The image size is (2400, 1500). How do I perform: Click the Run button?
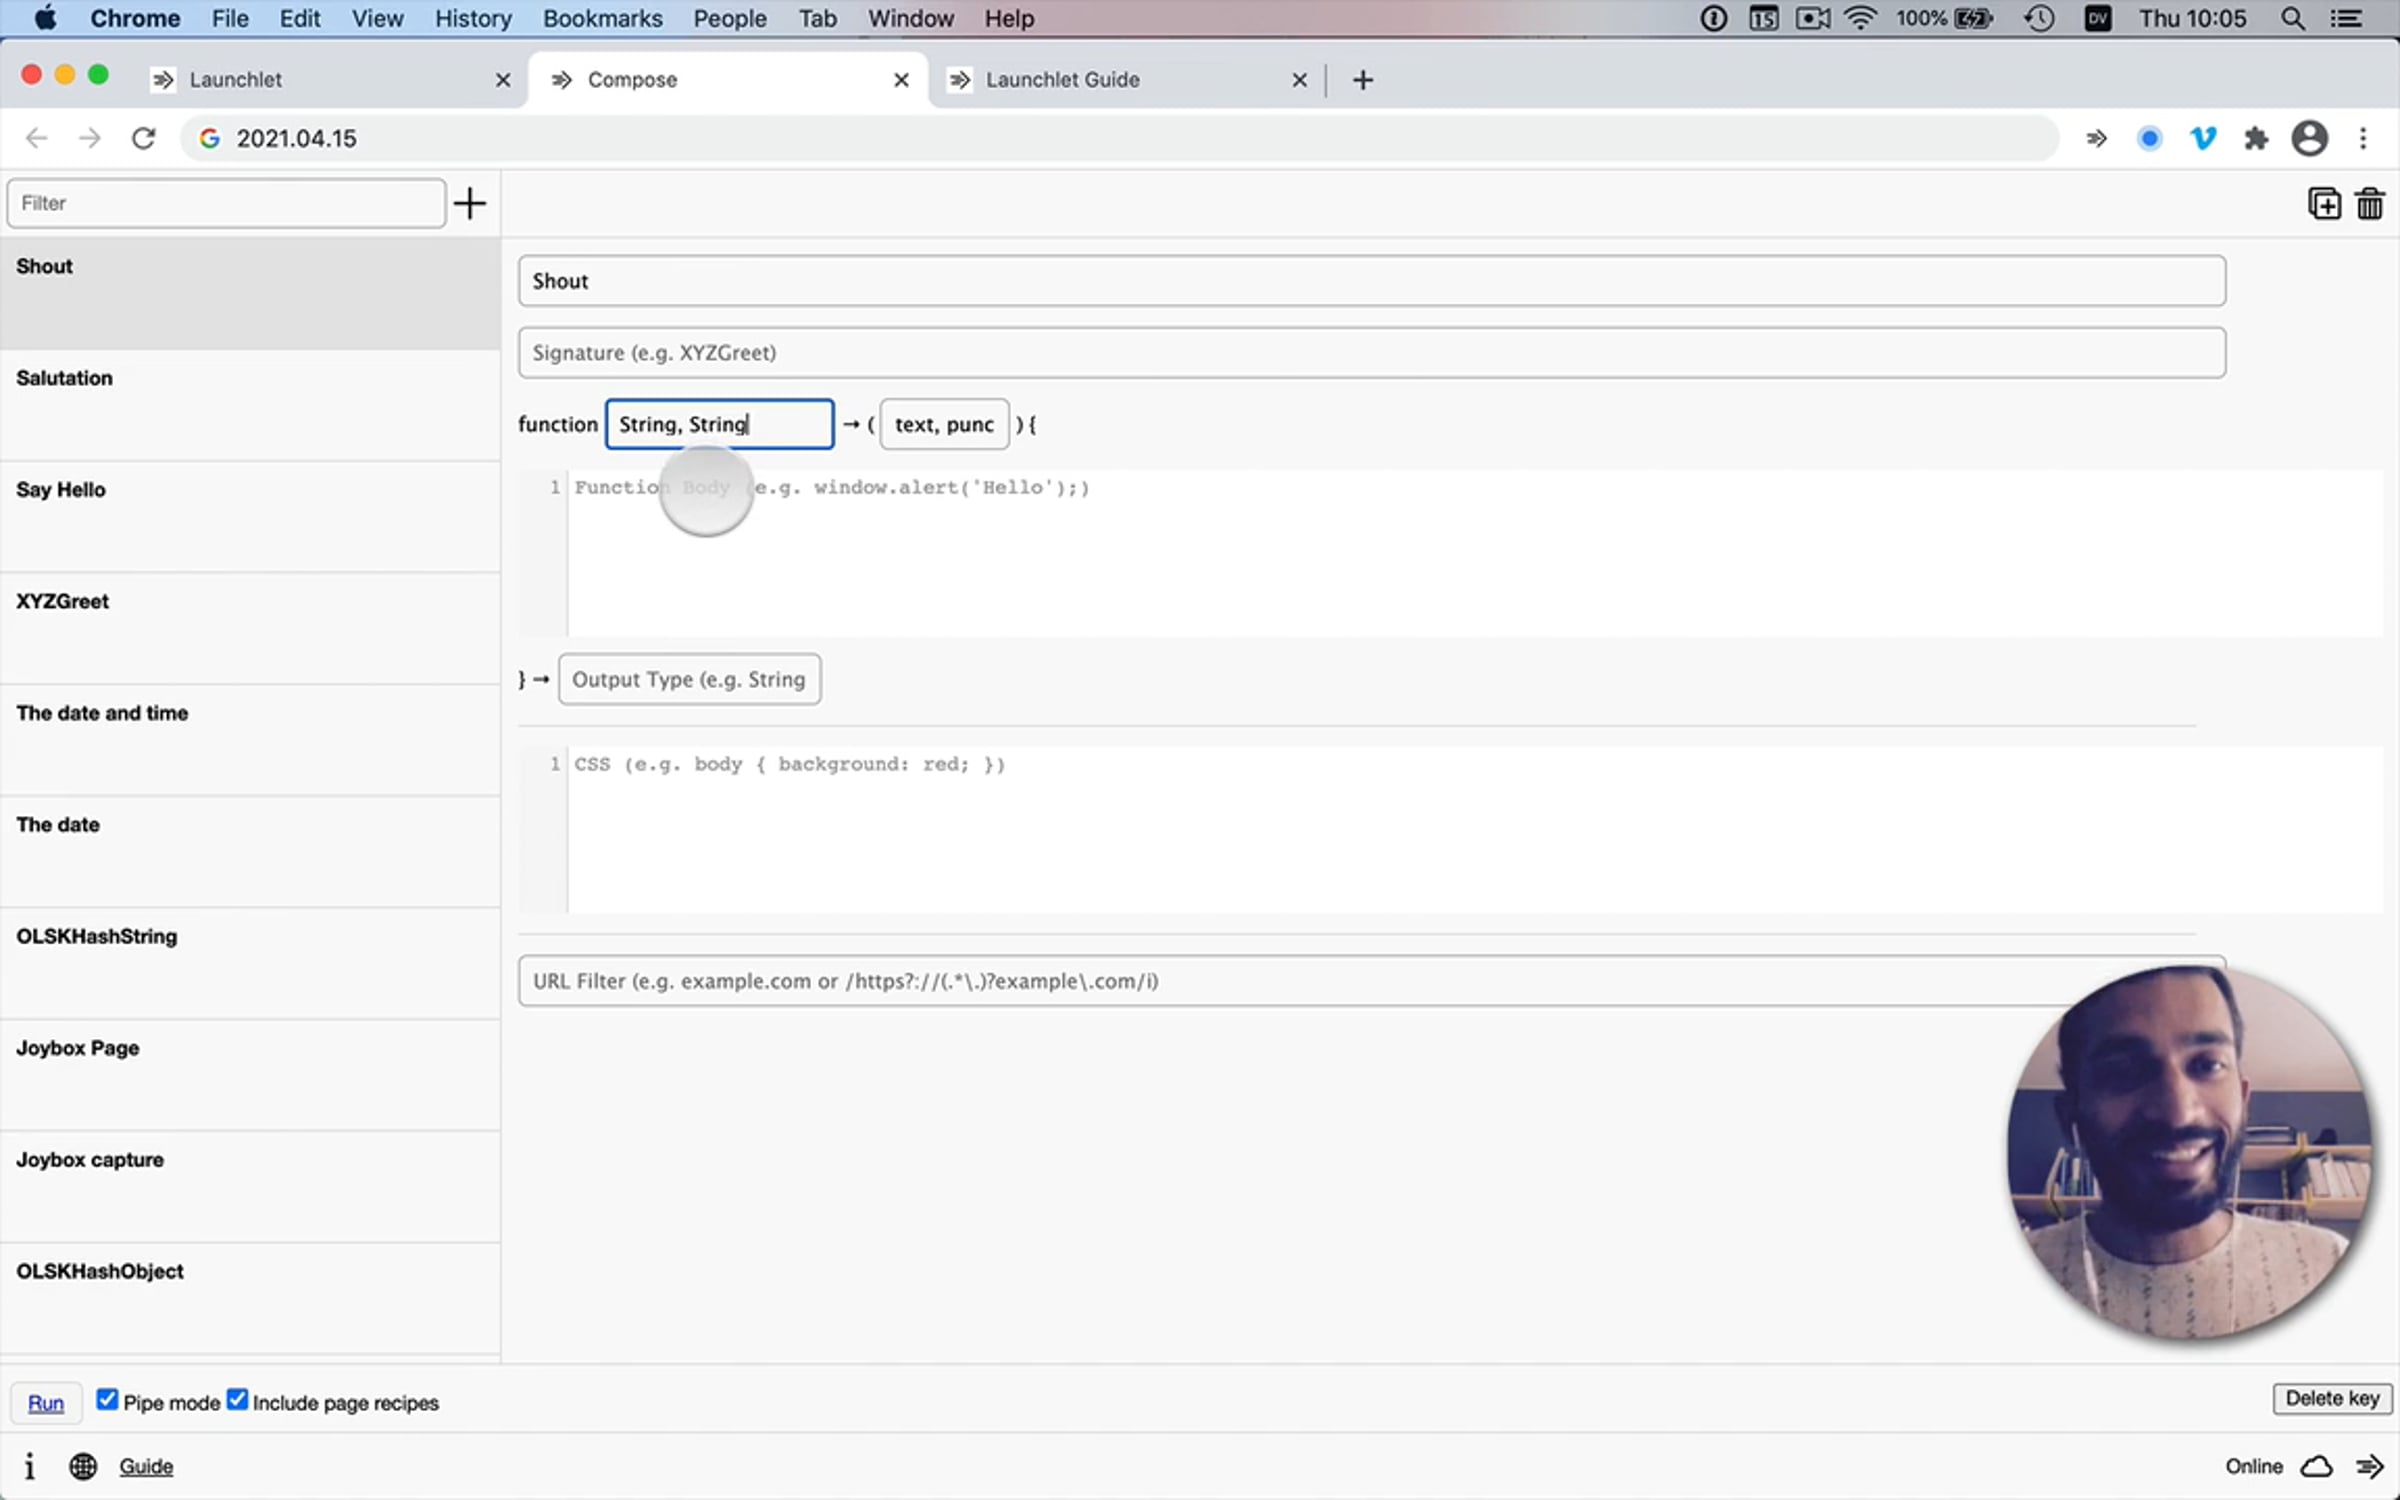click(45, 1402)
